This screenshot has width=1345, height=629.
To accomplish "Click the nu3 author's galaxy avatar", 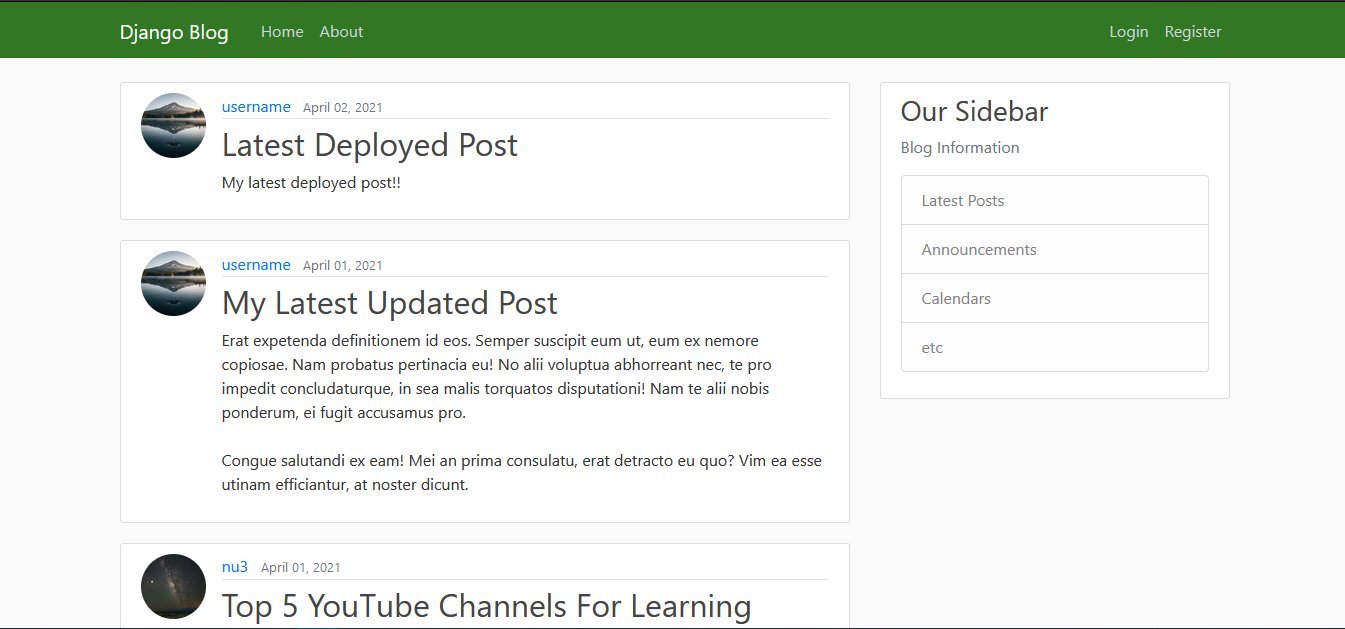I will click(x=173, y=586).
